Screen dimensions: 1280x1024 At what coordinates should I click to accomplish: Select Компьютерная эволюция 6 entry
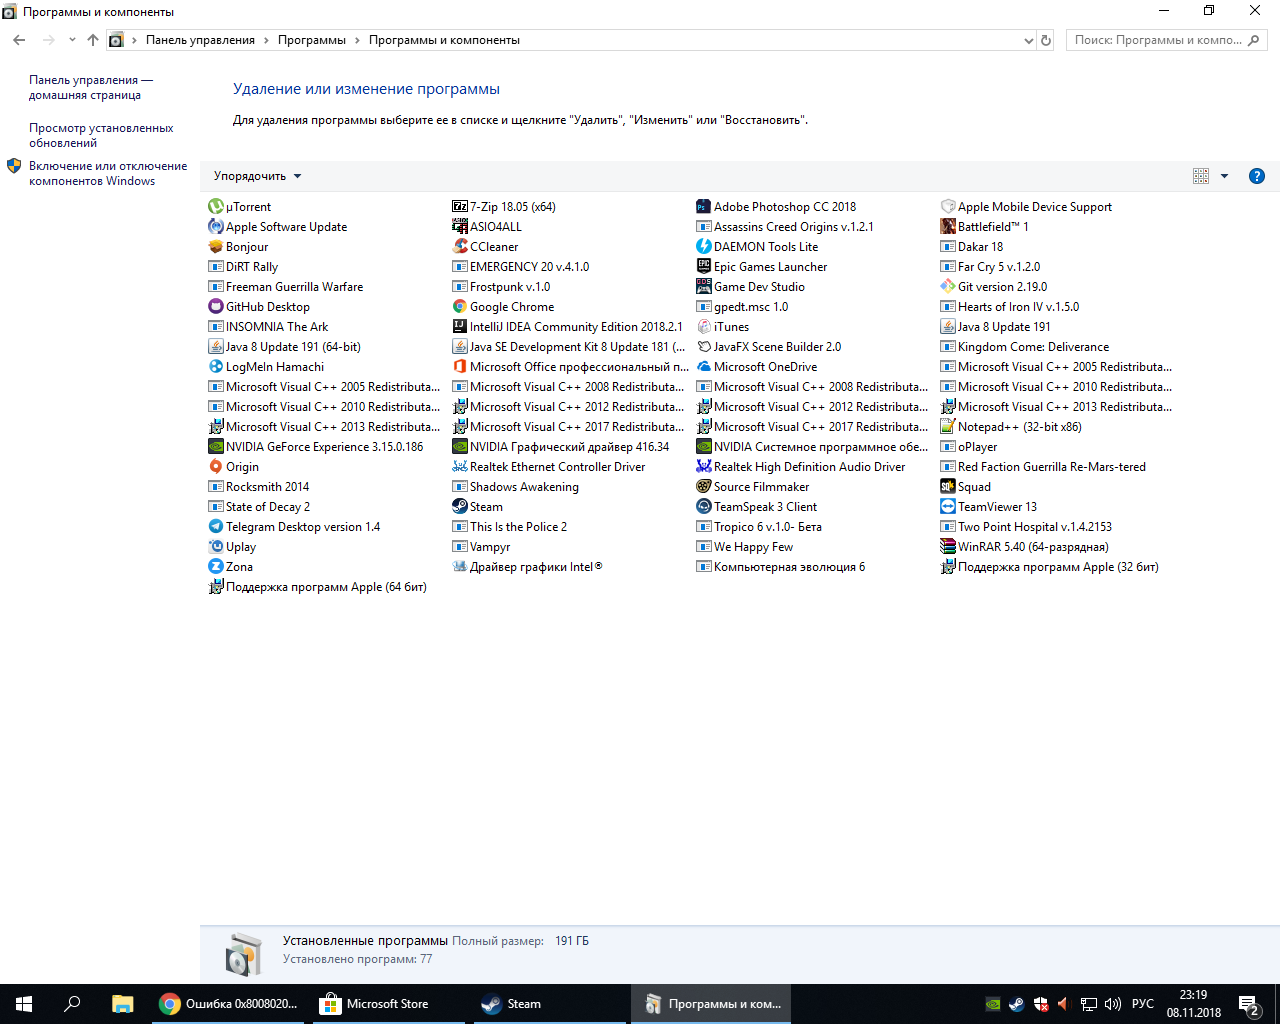point(781,567)
